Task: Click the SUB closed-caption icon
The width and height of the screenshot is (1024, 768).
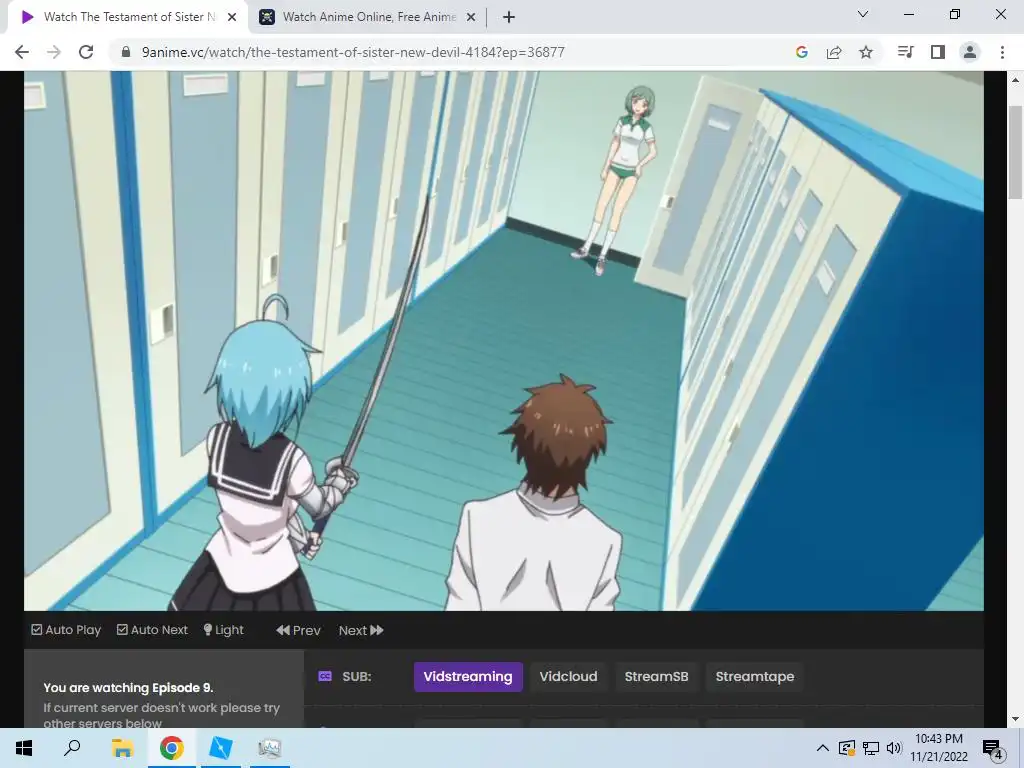Action: click(x=325, y=677)
